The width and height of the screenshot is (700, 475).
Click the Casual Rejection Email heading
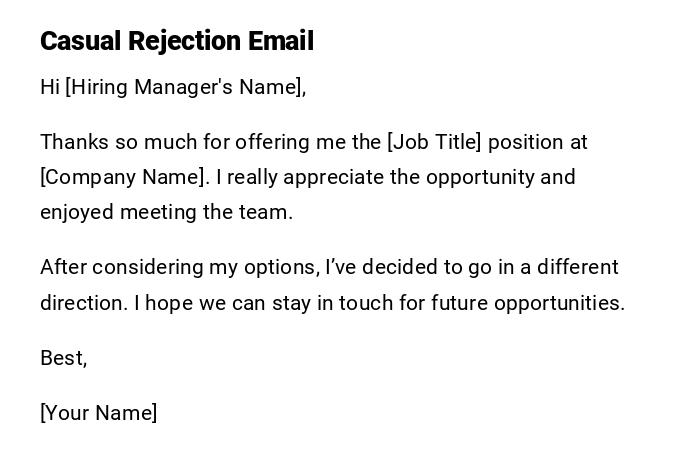177,41
